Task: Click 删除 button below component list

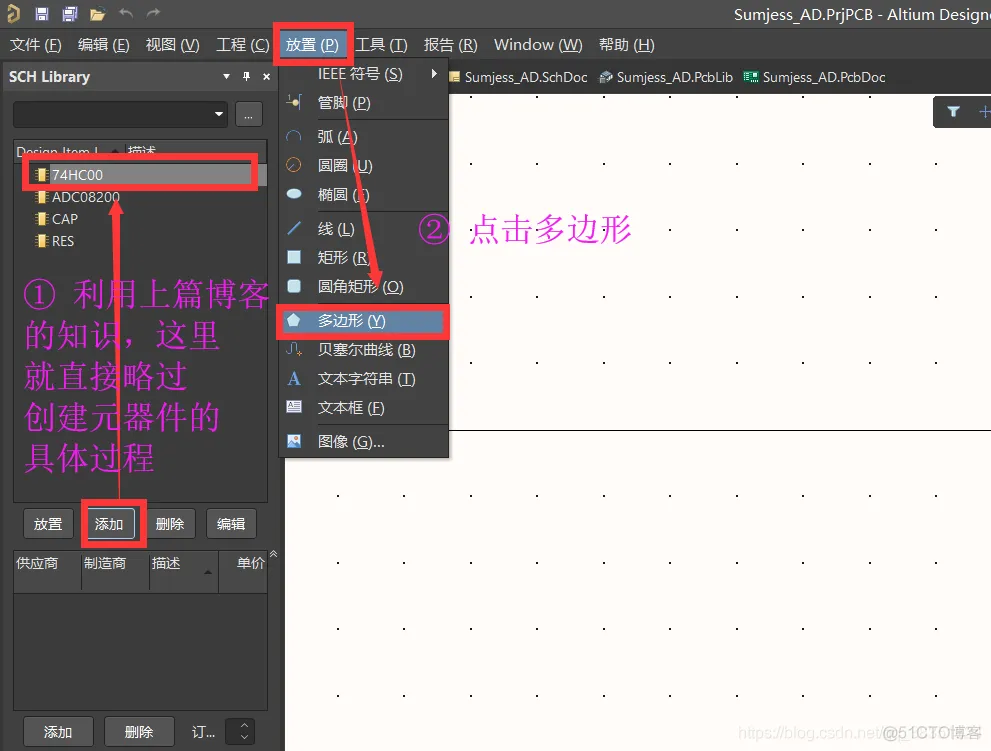Action: (170, 524)
